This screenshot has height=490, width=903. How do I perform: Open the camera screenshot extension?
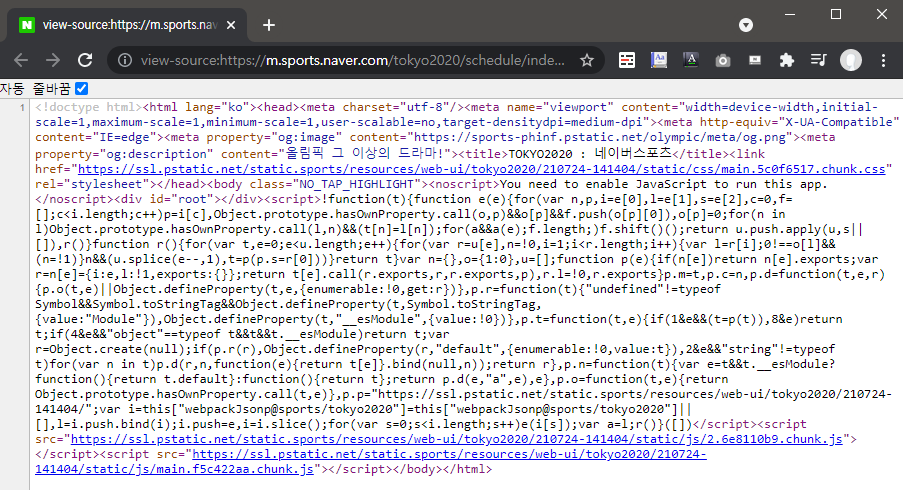pyautogui.click(x=722, y=60)
